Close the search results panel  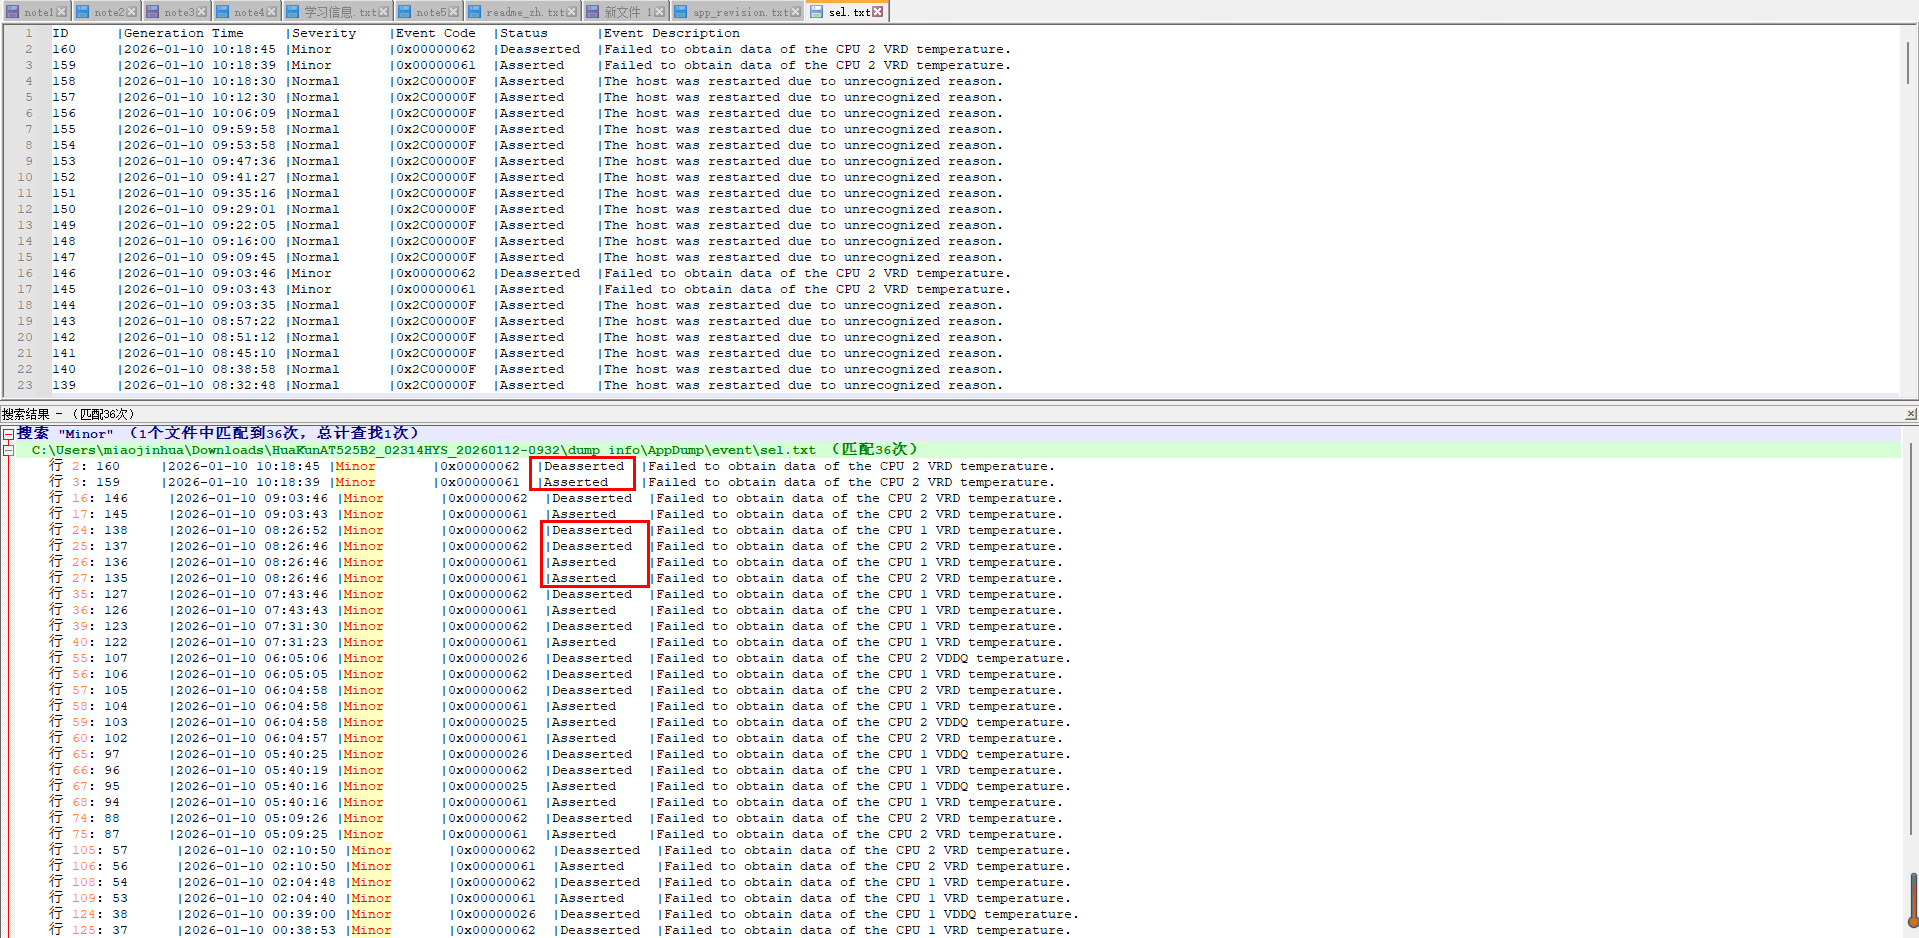pyautogui.click(x=1910, y=414)
